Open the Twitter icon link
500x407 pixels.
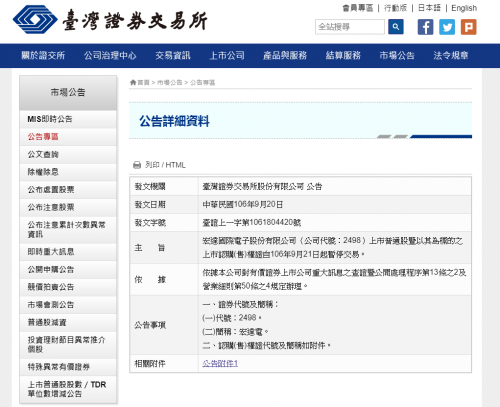pyautogui.click(x=447, y=27)
